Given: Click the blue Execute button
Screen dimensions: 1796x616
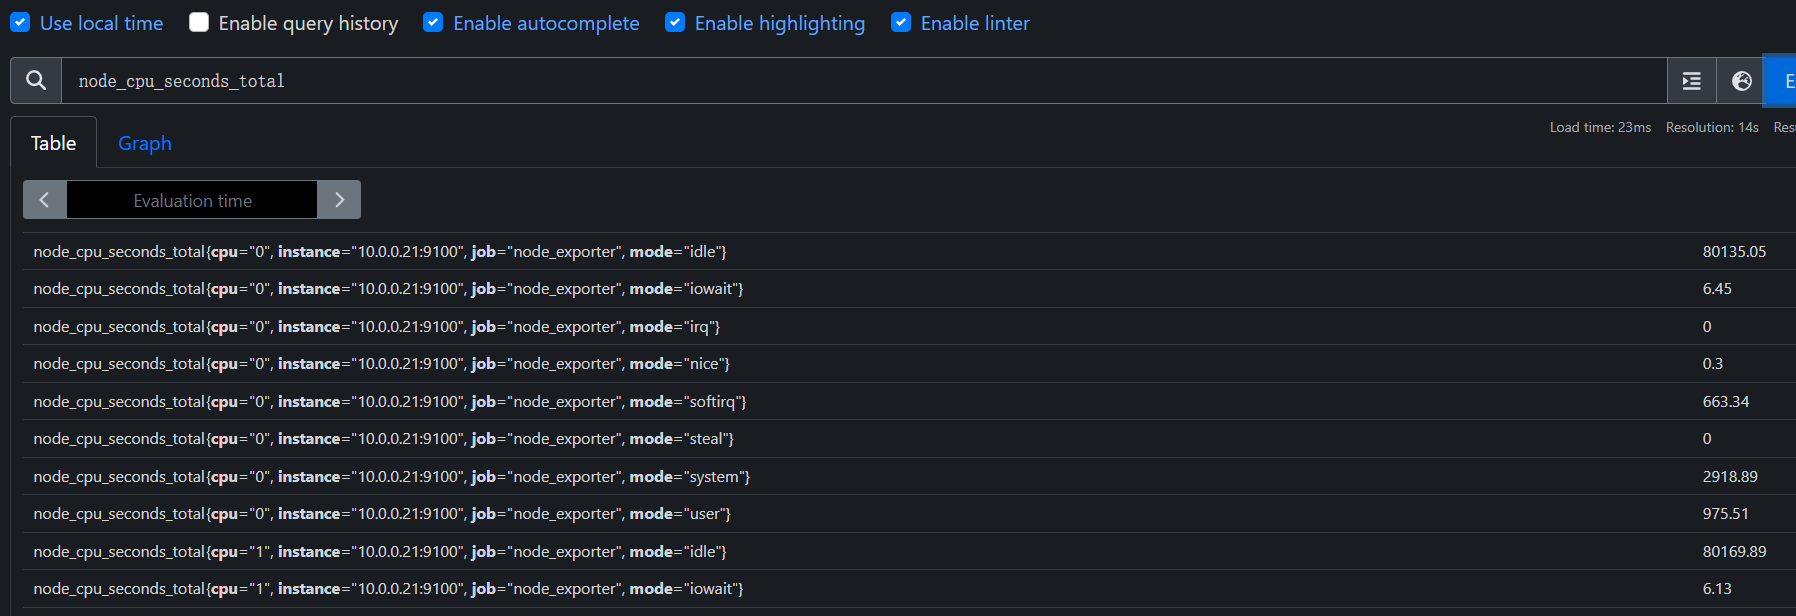Looking at the screenshot, I should (x=1782, y=81).
